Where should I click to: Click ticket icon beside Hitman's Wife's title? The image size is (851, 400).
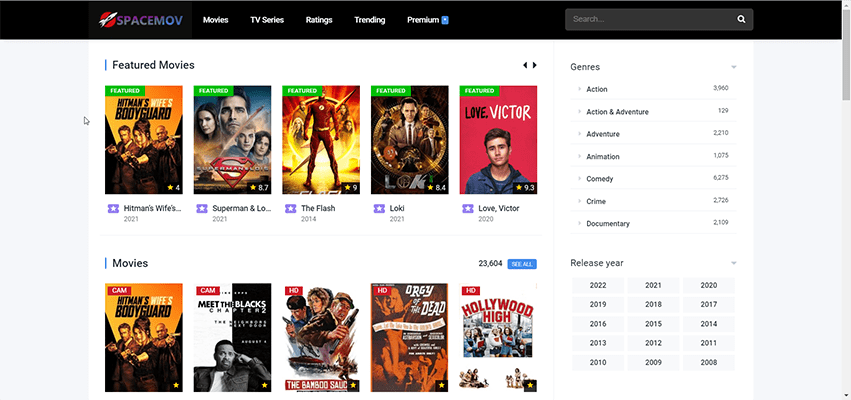(x=113, y=208)
